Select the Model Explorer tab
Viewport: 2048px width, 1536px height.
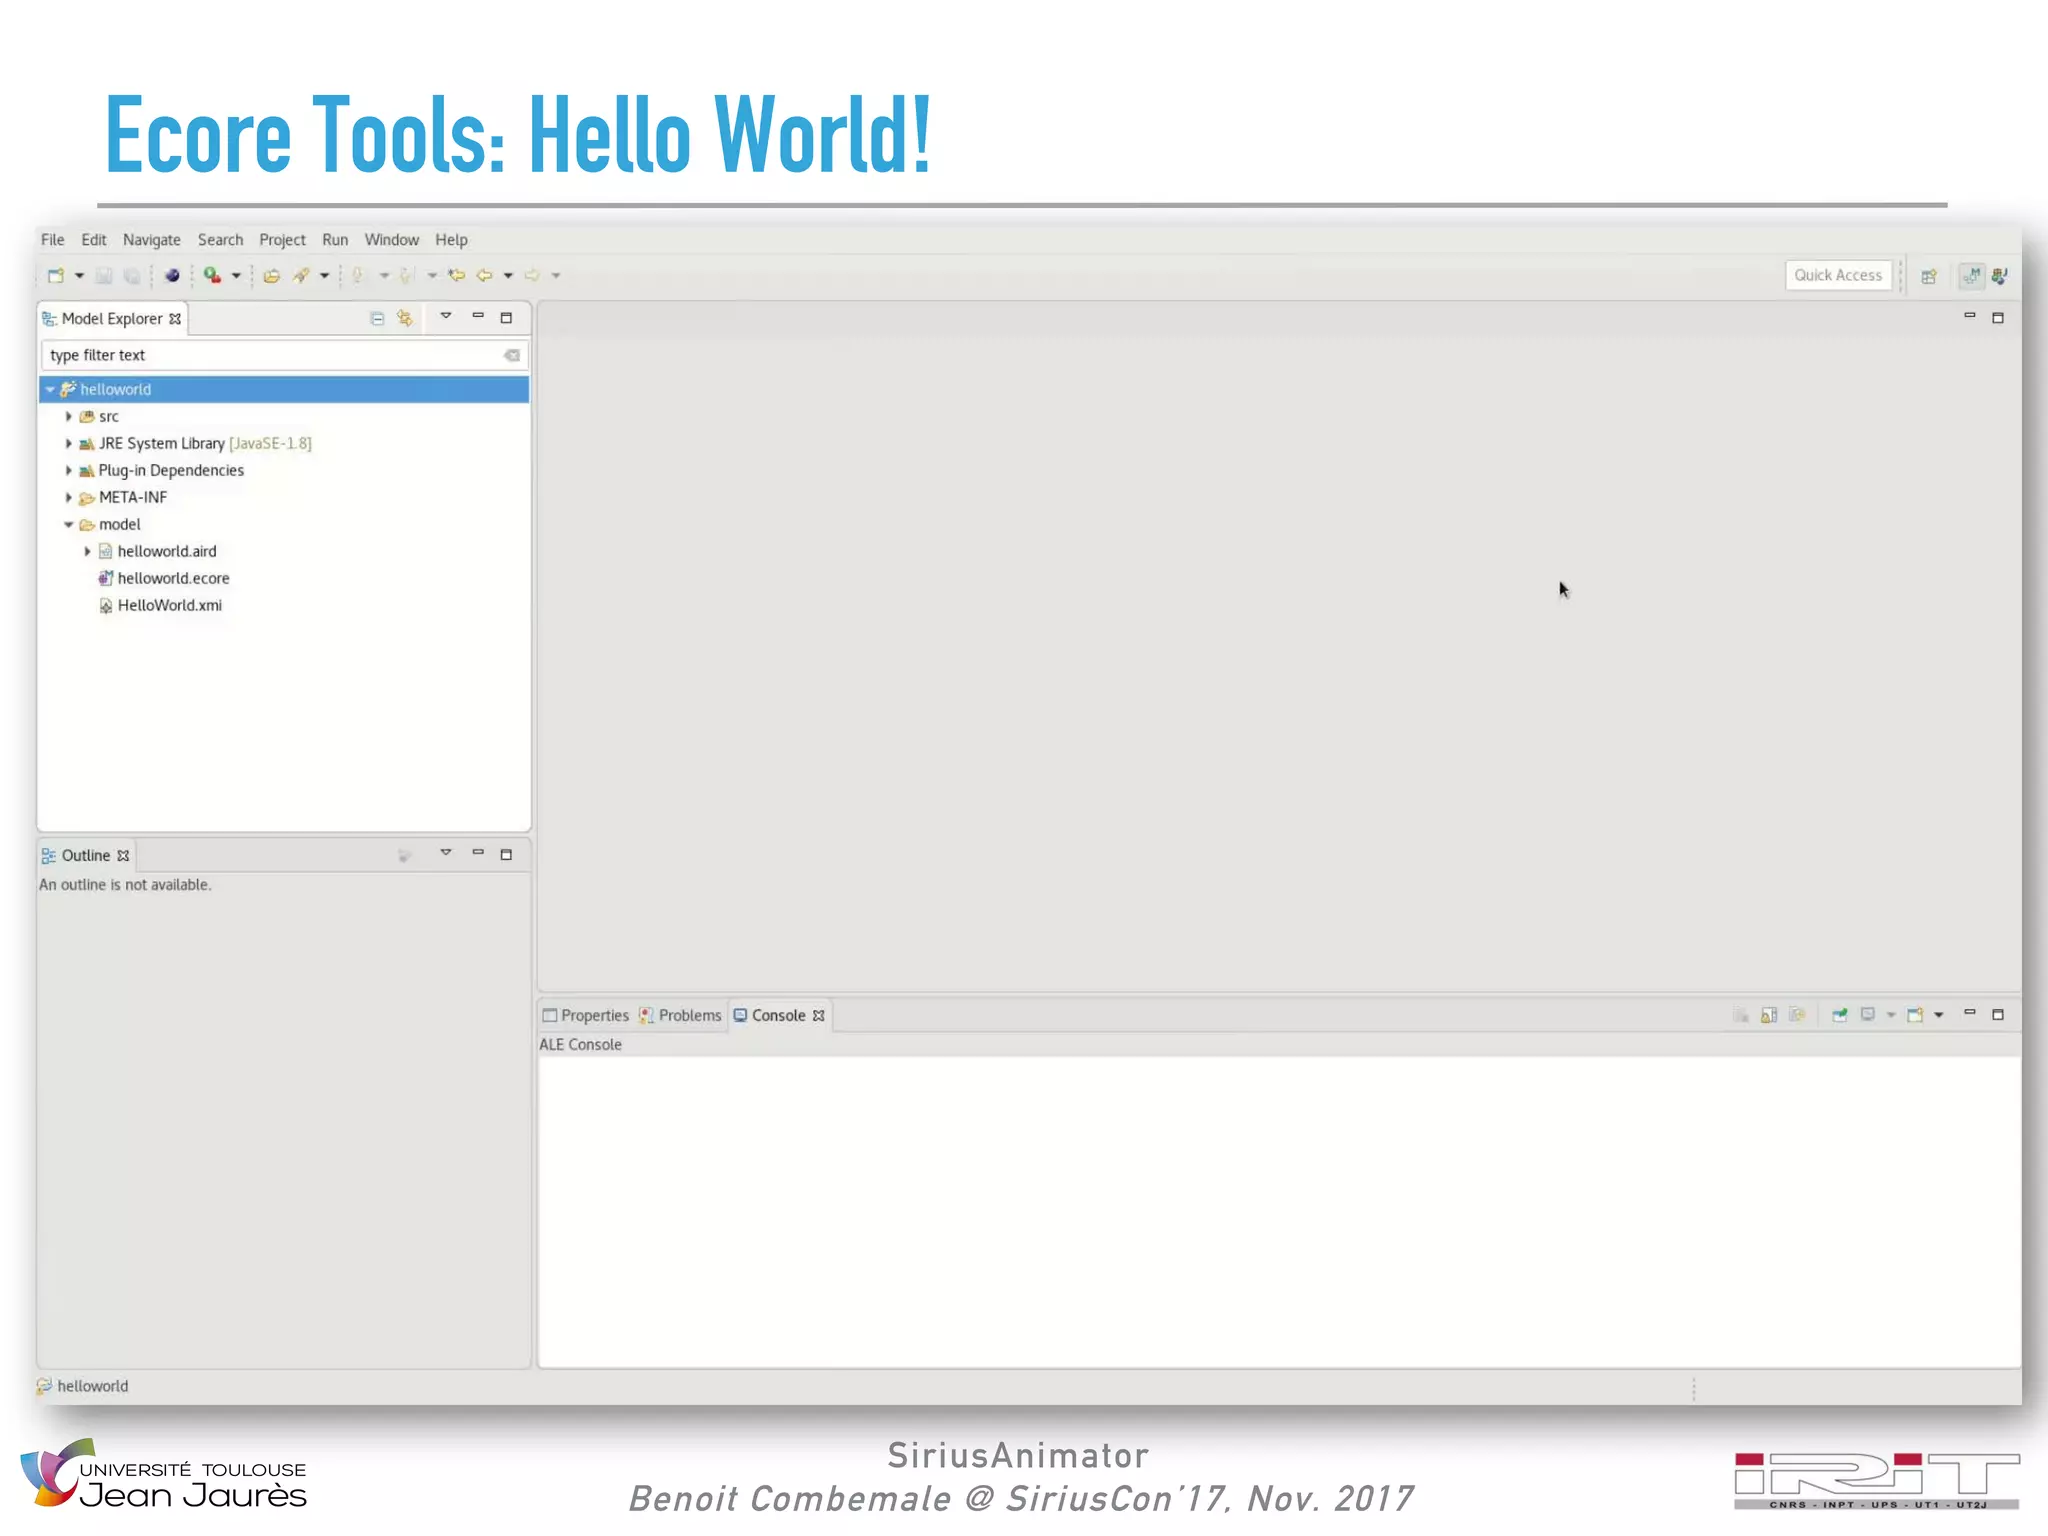(111, 319)
